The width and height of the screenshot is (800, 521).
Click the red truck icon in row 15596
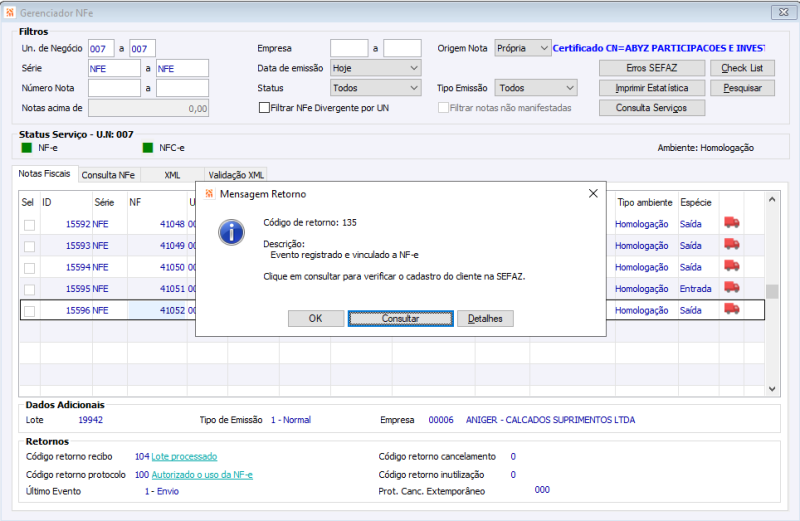coord(732,309)
